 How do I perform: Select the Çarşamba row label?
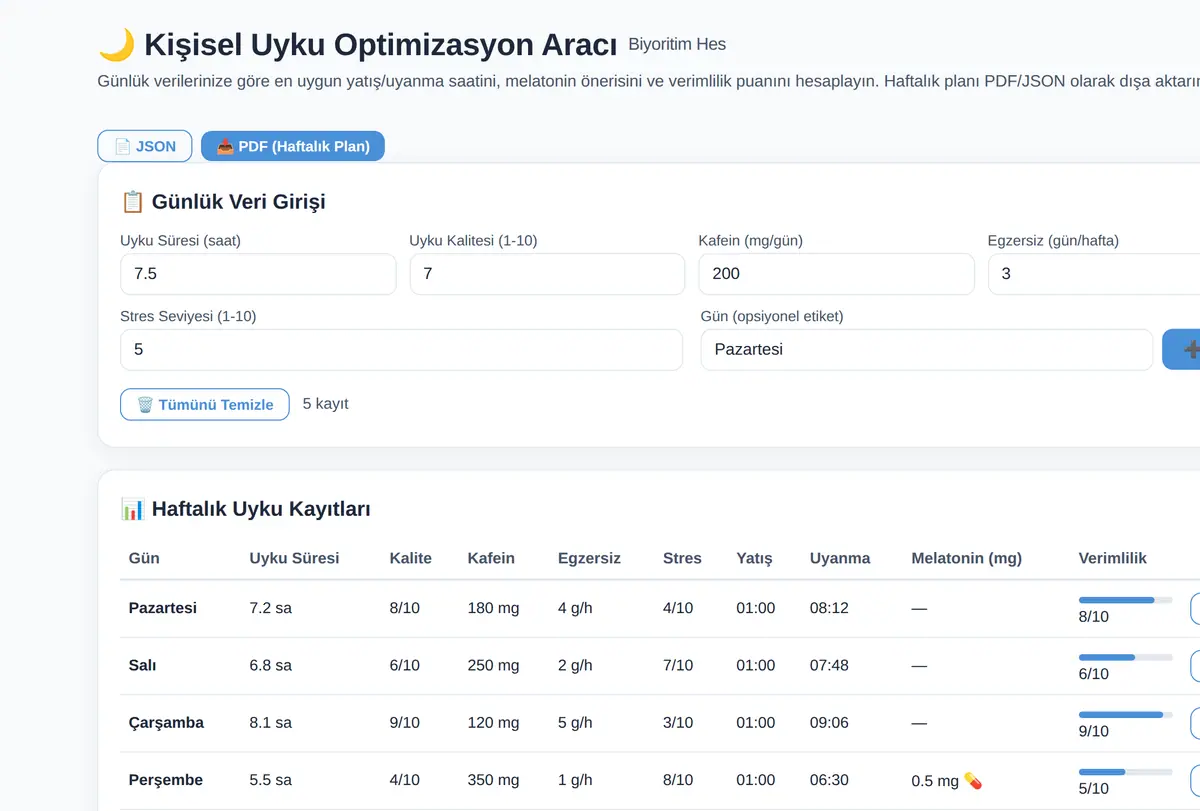click(x=166, y=722)
